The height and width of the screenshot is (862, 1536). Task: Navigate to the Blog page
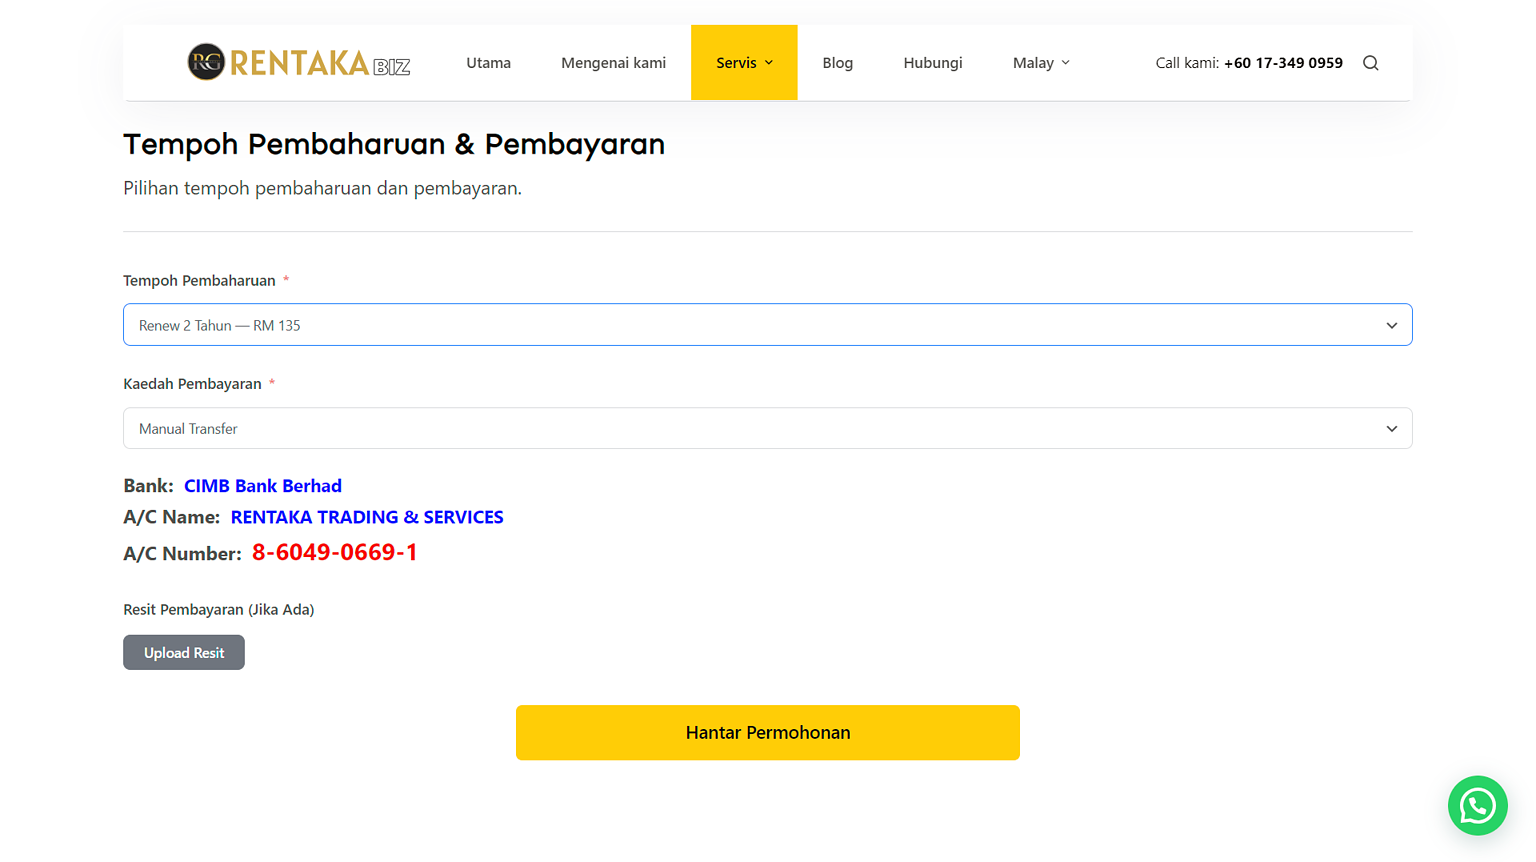(837, 63)
